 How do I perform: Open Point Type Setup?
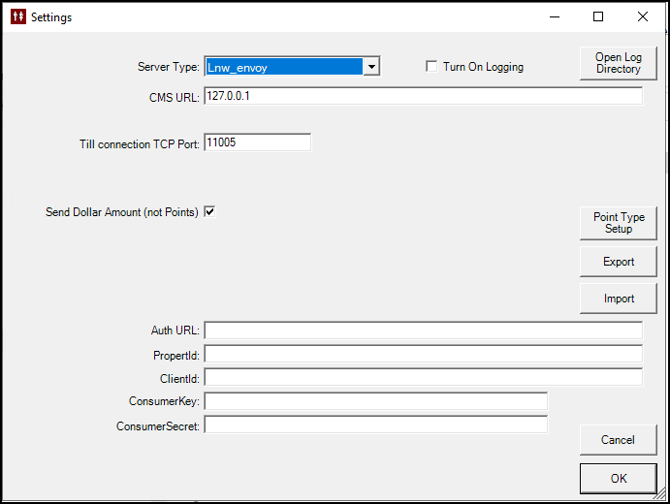[618, 223]
